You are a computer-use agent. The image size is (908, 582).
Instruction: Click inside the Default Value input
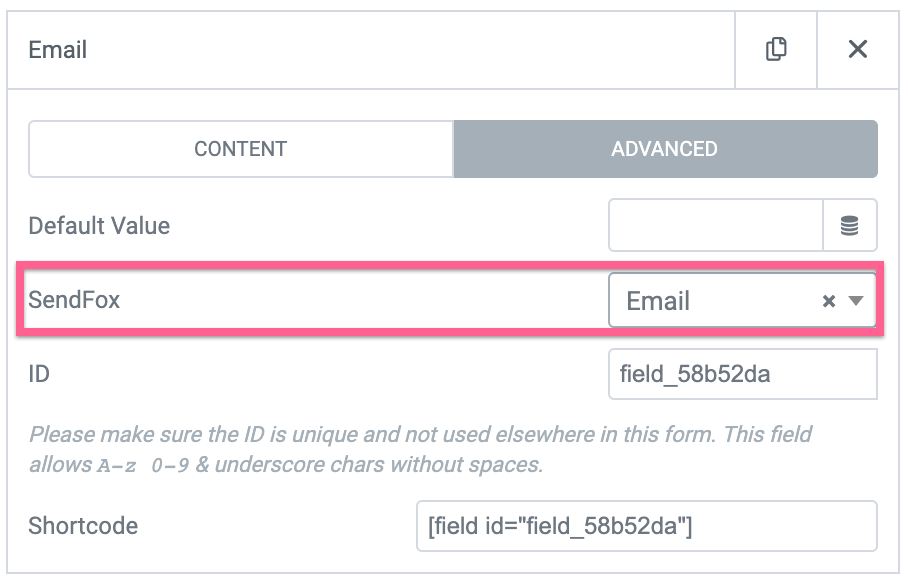coord(715,225)
